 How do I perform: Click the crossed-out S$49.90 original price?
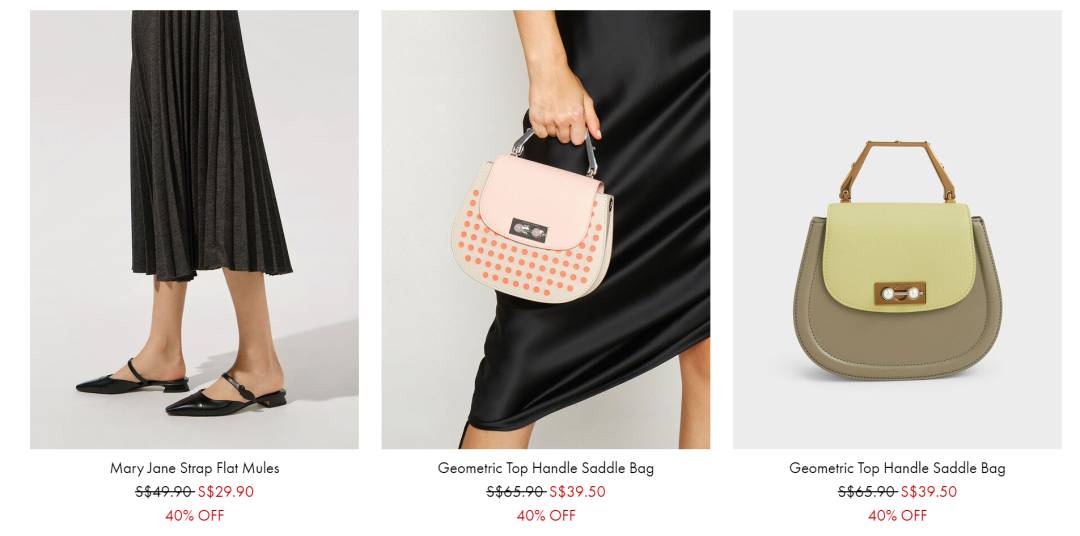[x=164, y=492]
